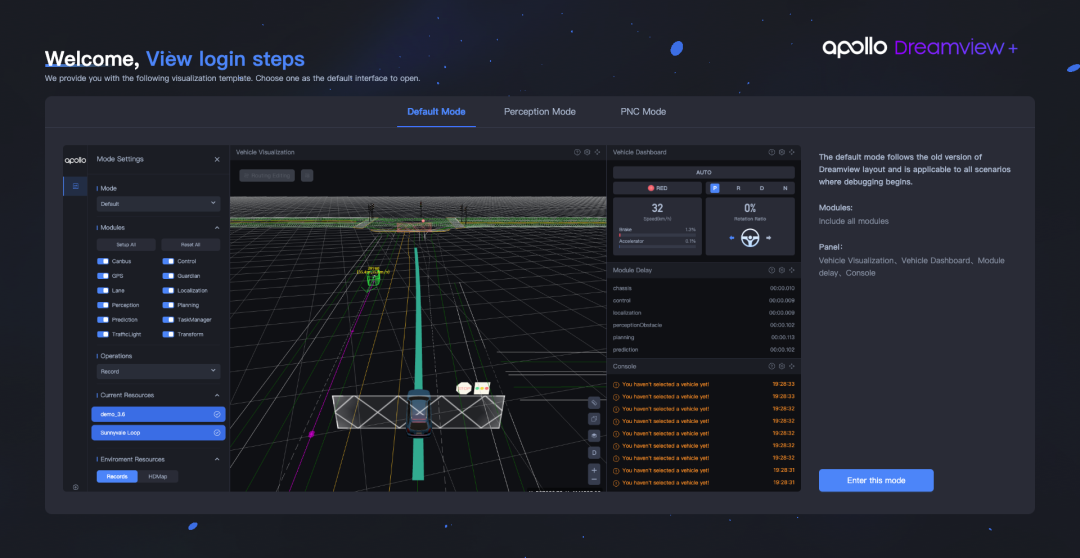The image size is (1080, 558).
Task: Toggle the Canbus module switch
Action: 103,261
